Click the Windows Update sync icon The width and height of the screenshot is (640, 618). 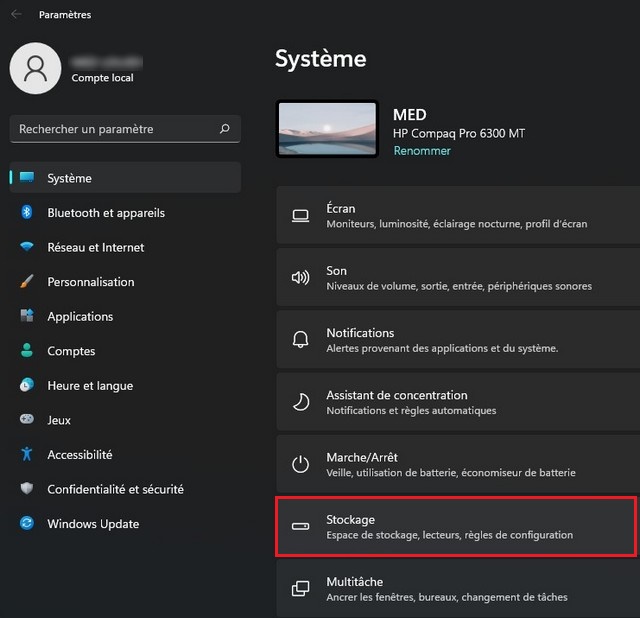click(x=27, y=524)
